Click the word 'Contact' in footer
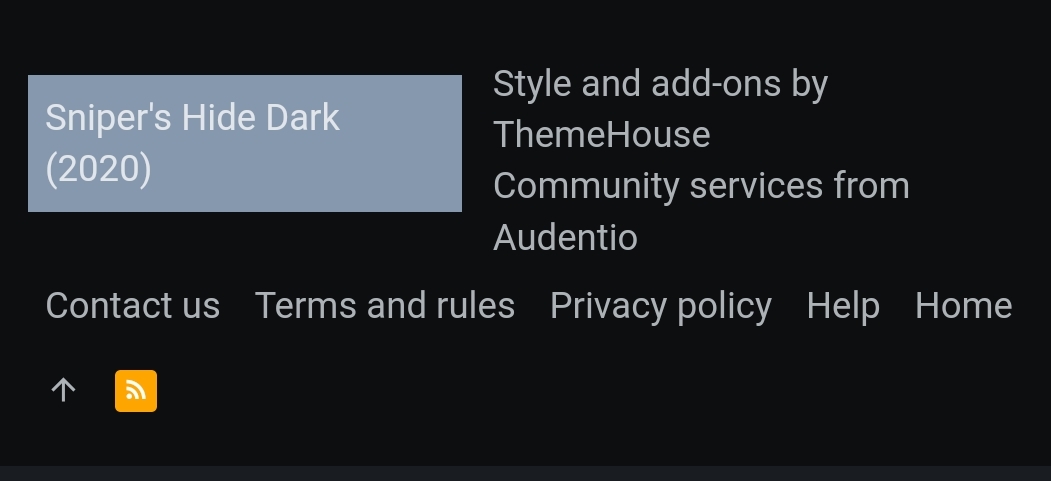This screenshot has height=481, width=1051. tap(100, 305)
